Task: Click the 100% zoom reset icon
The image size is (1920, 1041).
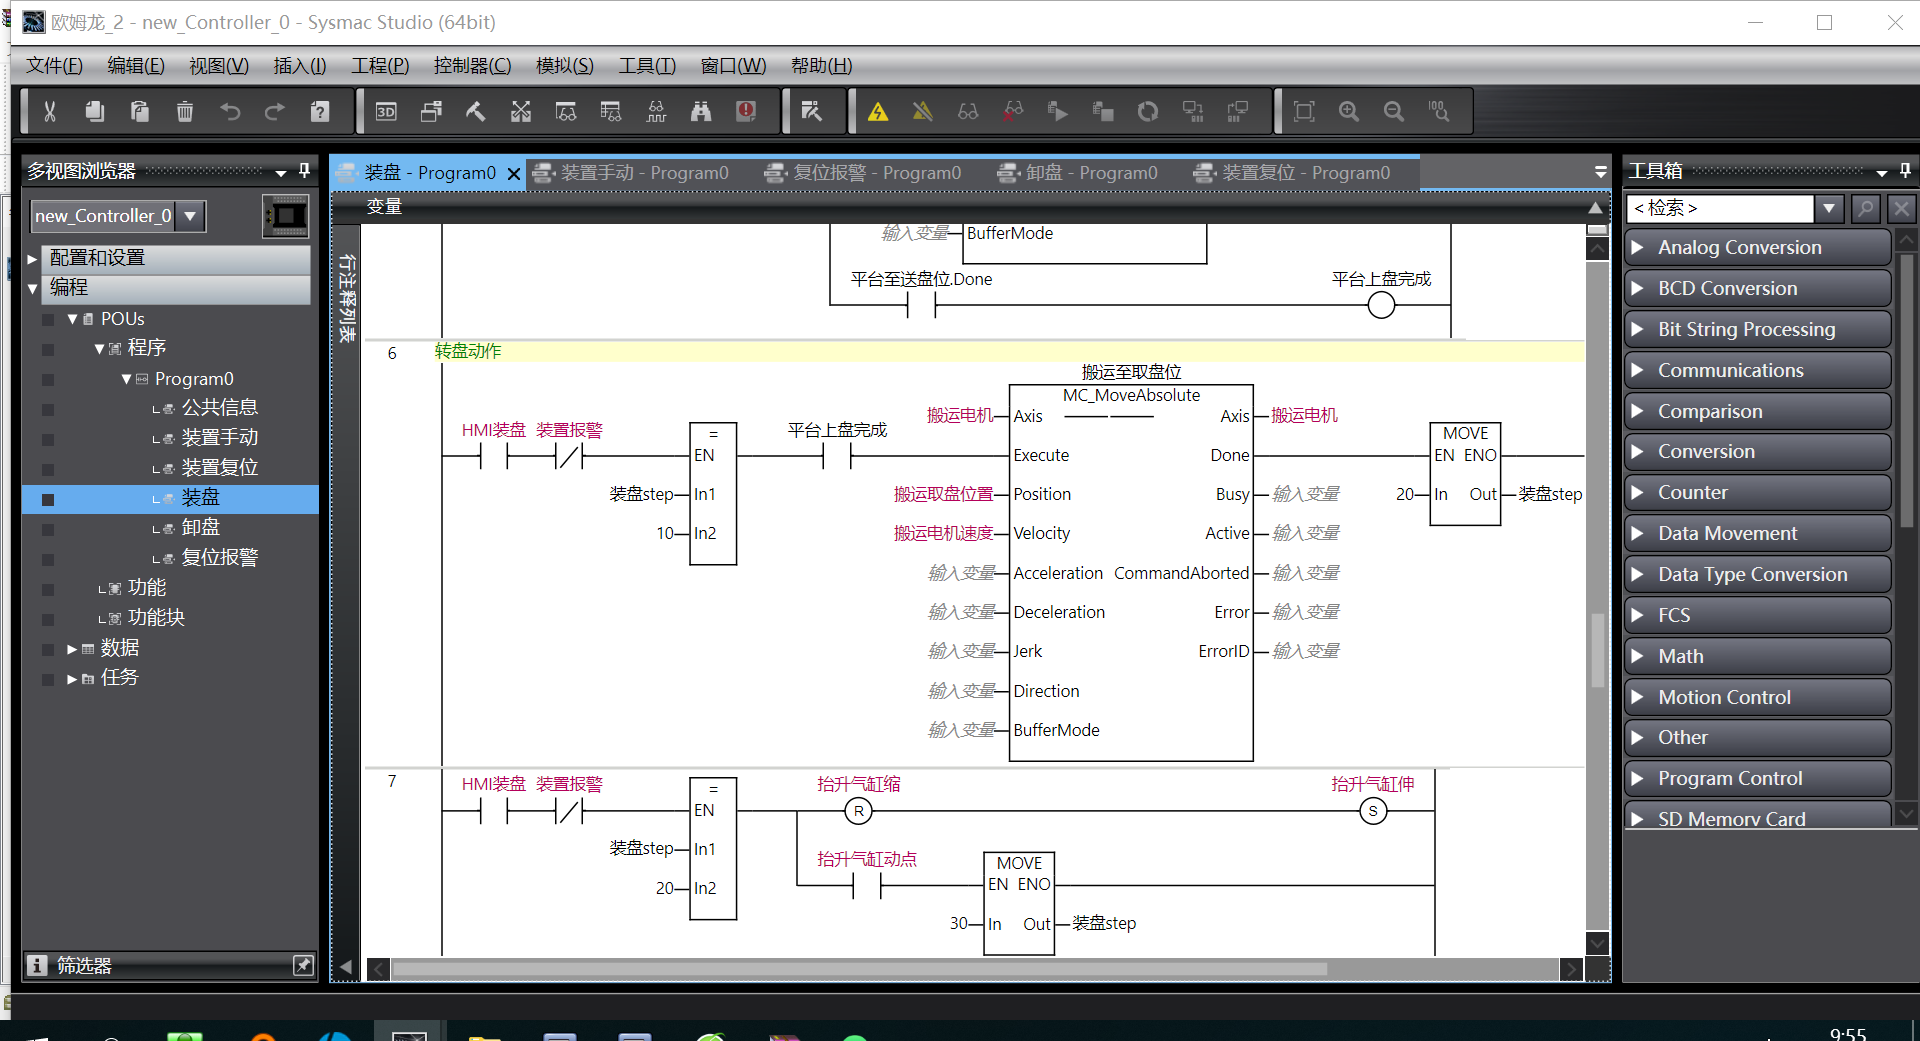Action: (1439, 111)
